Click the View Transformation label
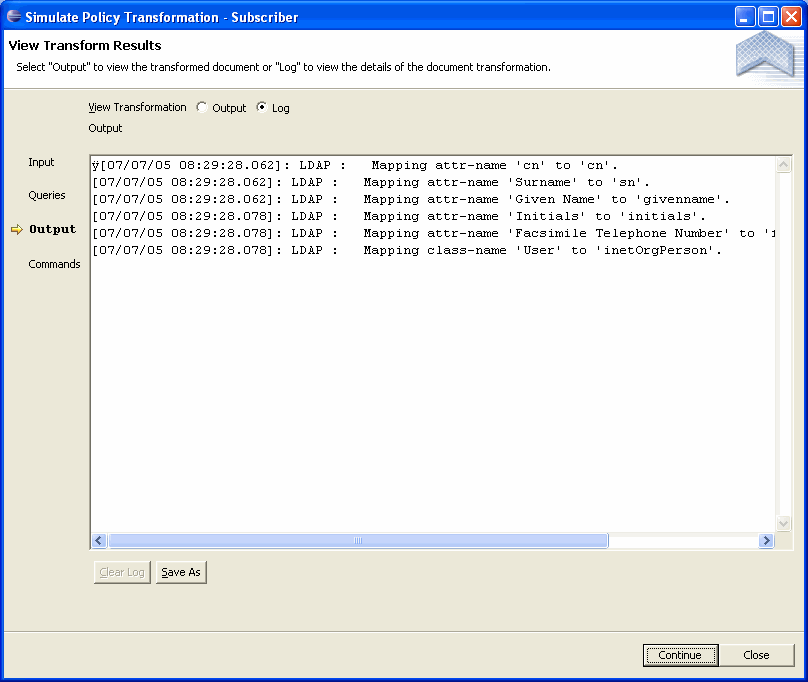 tap(137, 107)
